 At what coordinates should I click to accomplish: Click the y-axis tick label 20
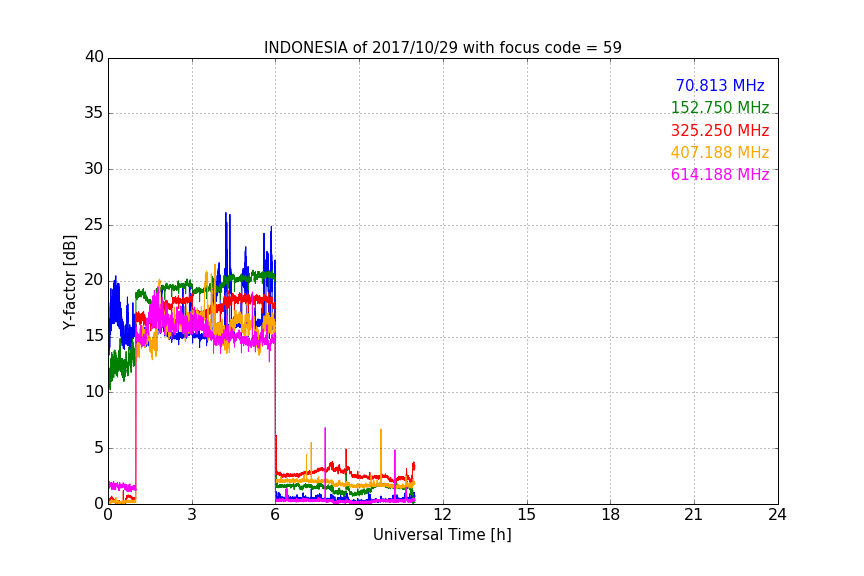(x=94, y=281)
